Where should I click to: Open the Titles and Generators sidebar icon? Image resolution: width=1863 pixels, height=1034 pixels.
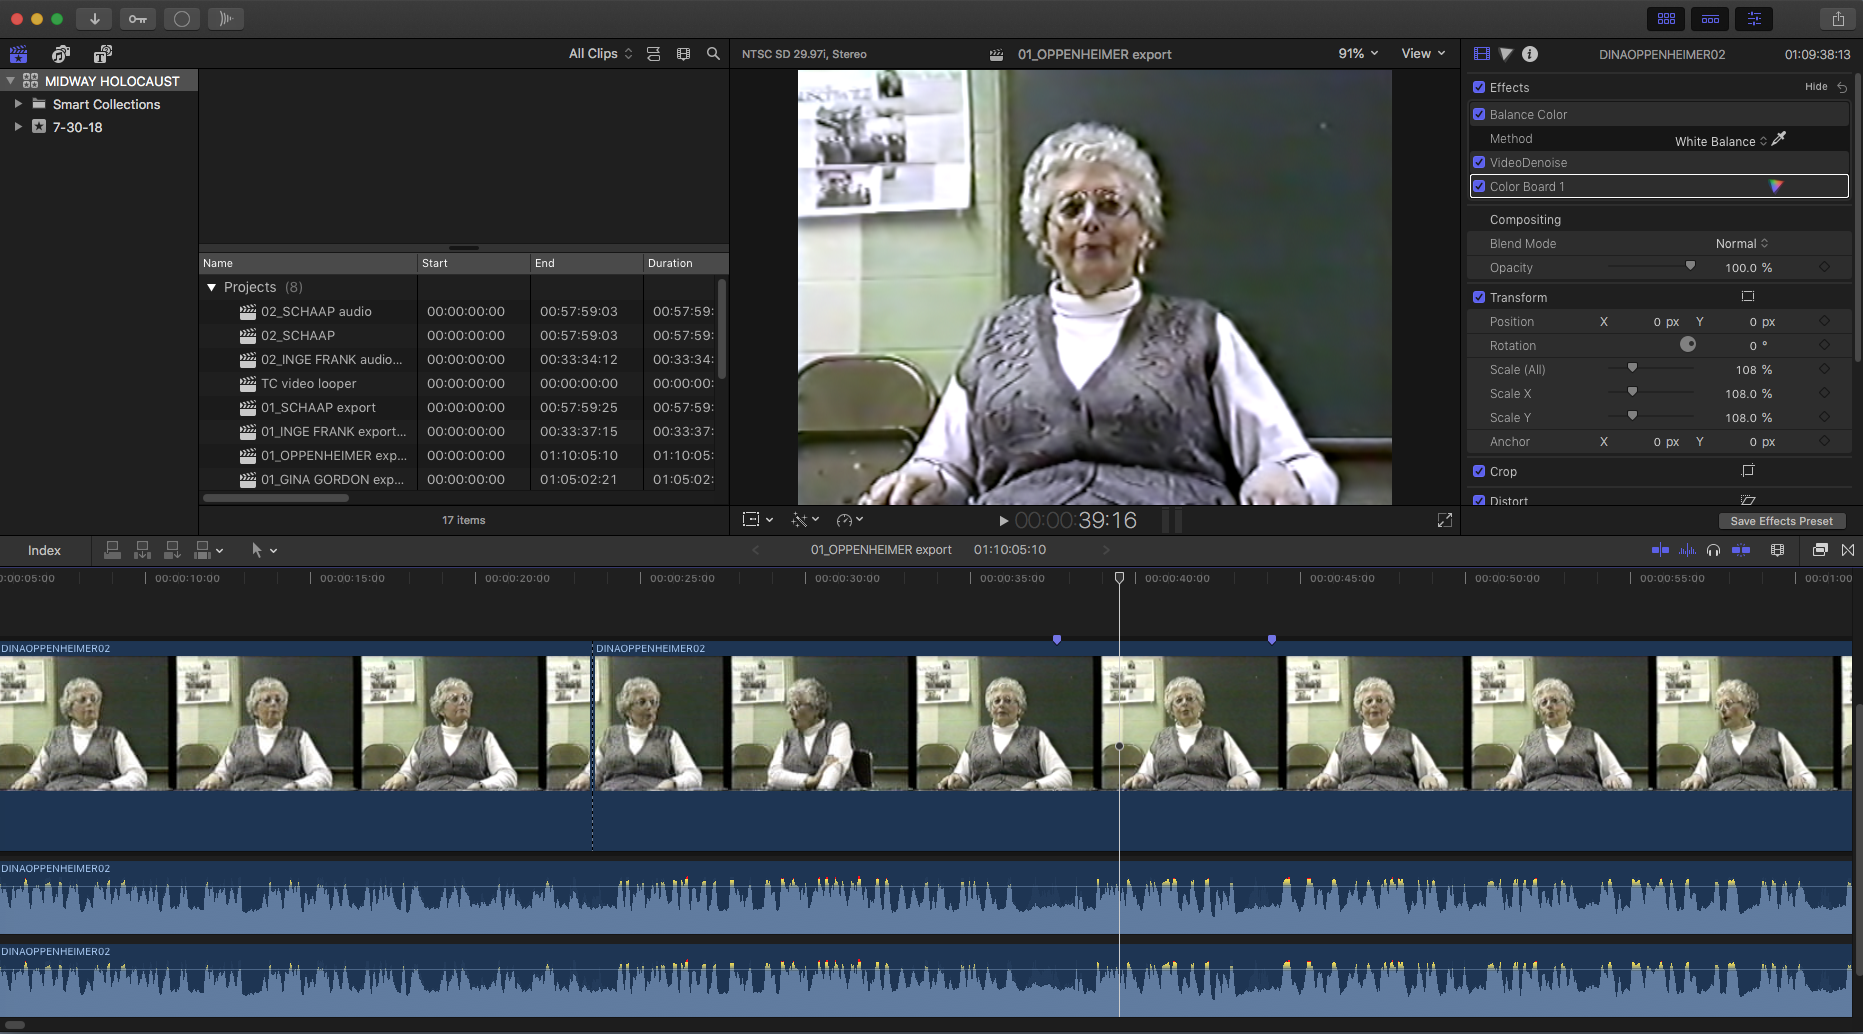click(102, 54)
